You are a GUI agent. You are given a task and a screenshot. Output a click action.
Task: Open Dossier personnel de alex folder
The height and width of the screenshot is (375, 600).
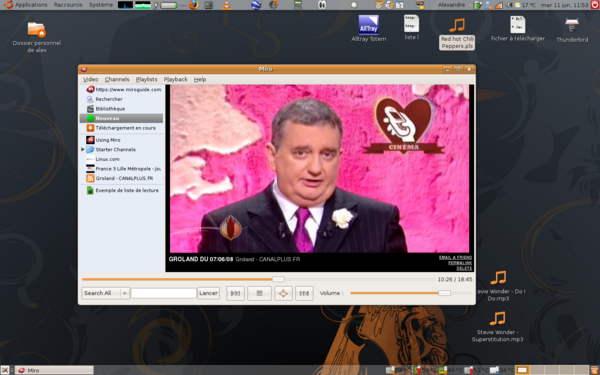click(37, 37)
